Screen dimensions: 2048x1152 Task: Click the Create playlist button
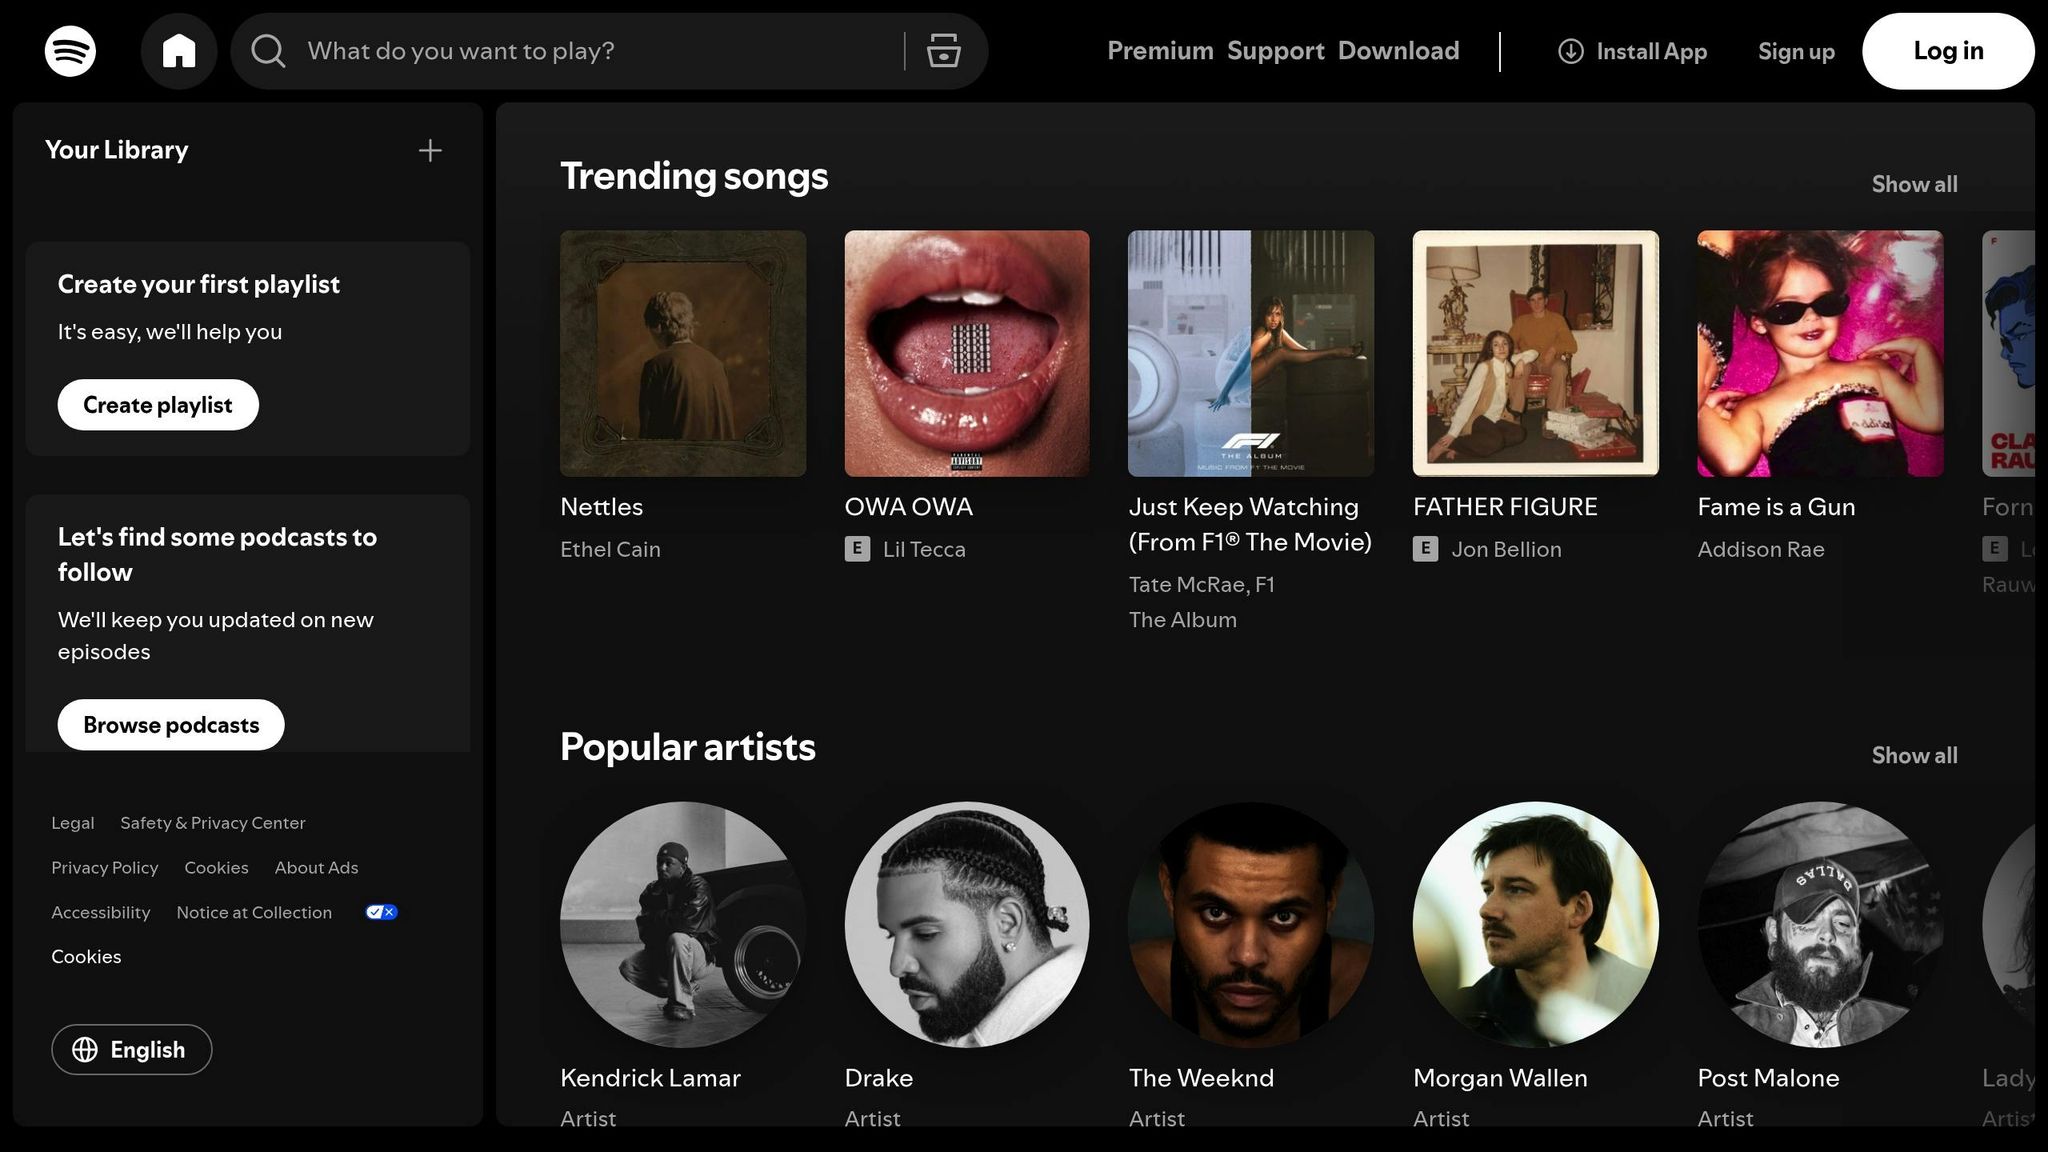[x=158, y=405]
